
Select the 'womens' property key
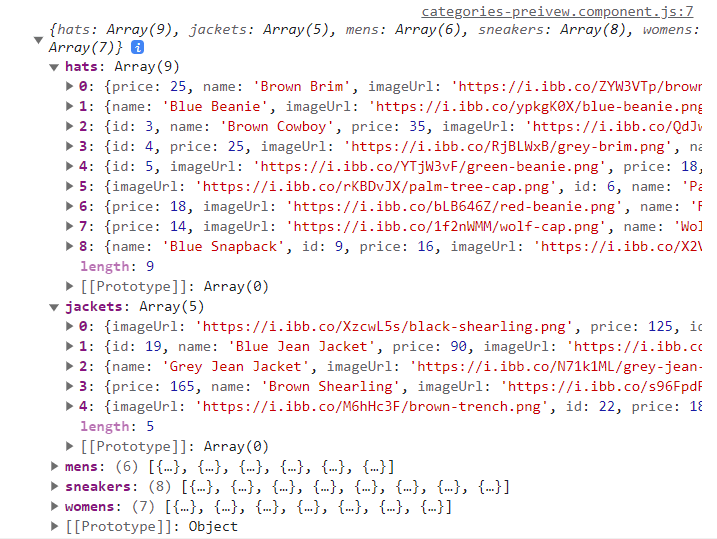(x=90, y=507)
